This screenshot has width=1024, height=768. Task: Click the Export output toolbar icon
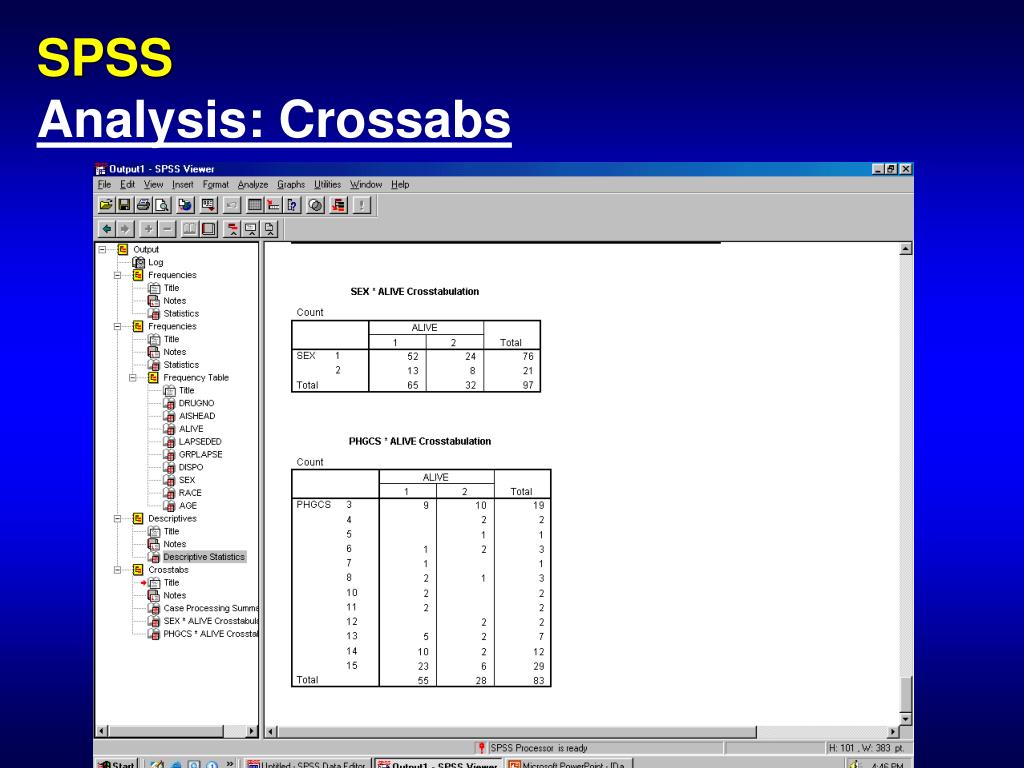coord(185,205)
